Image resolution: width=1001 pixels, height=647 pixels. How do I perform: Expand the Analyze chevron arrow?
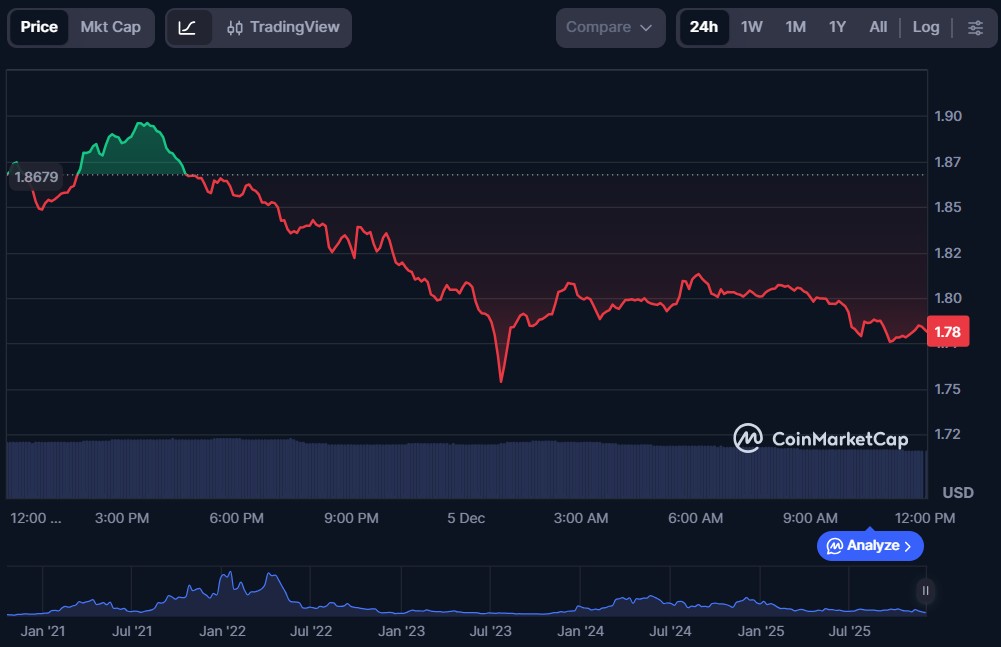pyautogui.click(x=908, y=546)
